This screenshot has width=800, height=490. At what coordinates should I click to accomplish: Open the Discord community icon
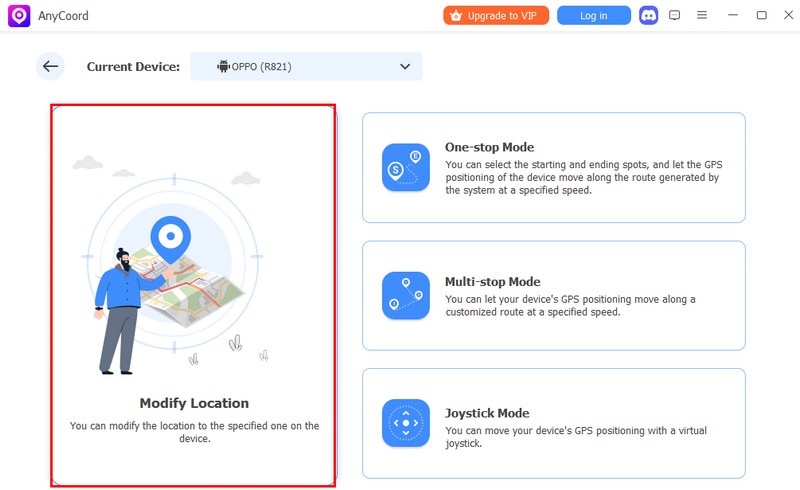648,15
